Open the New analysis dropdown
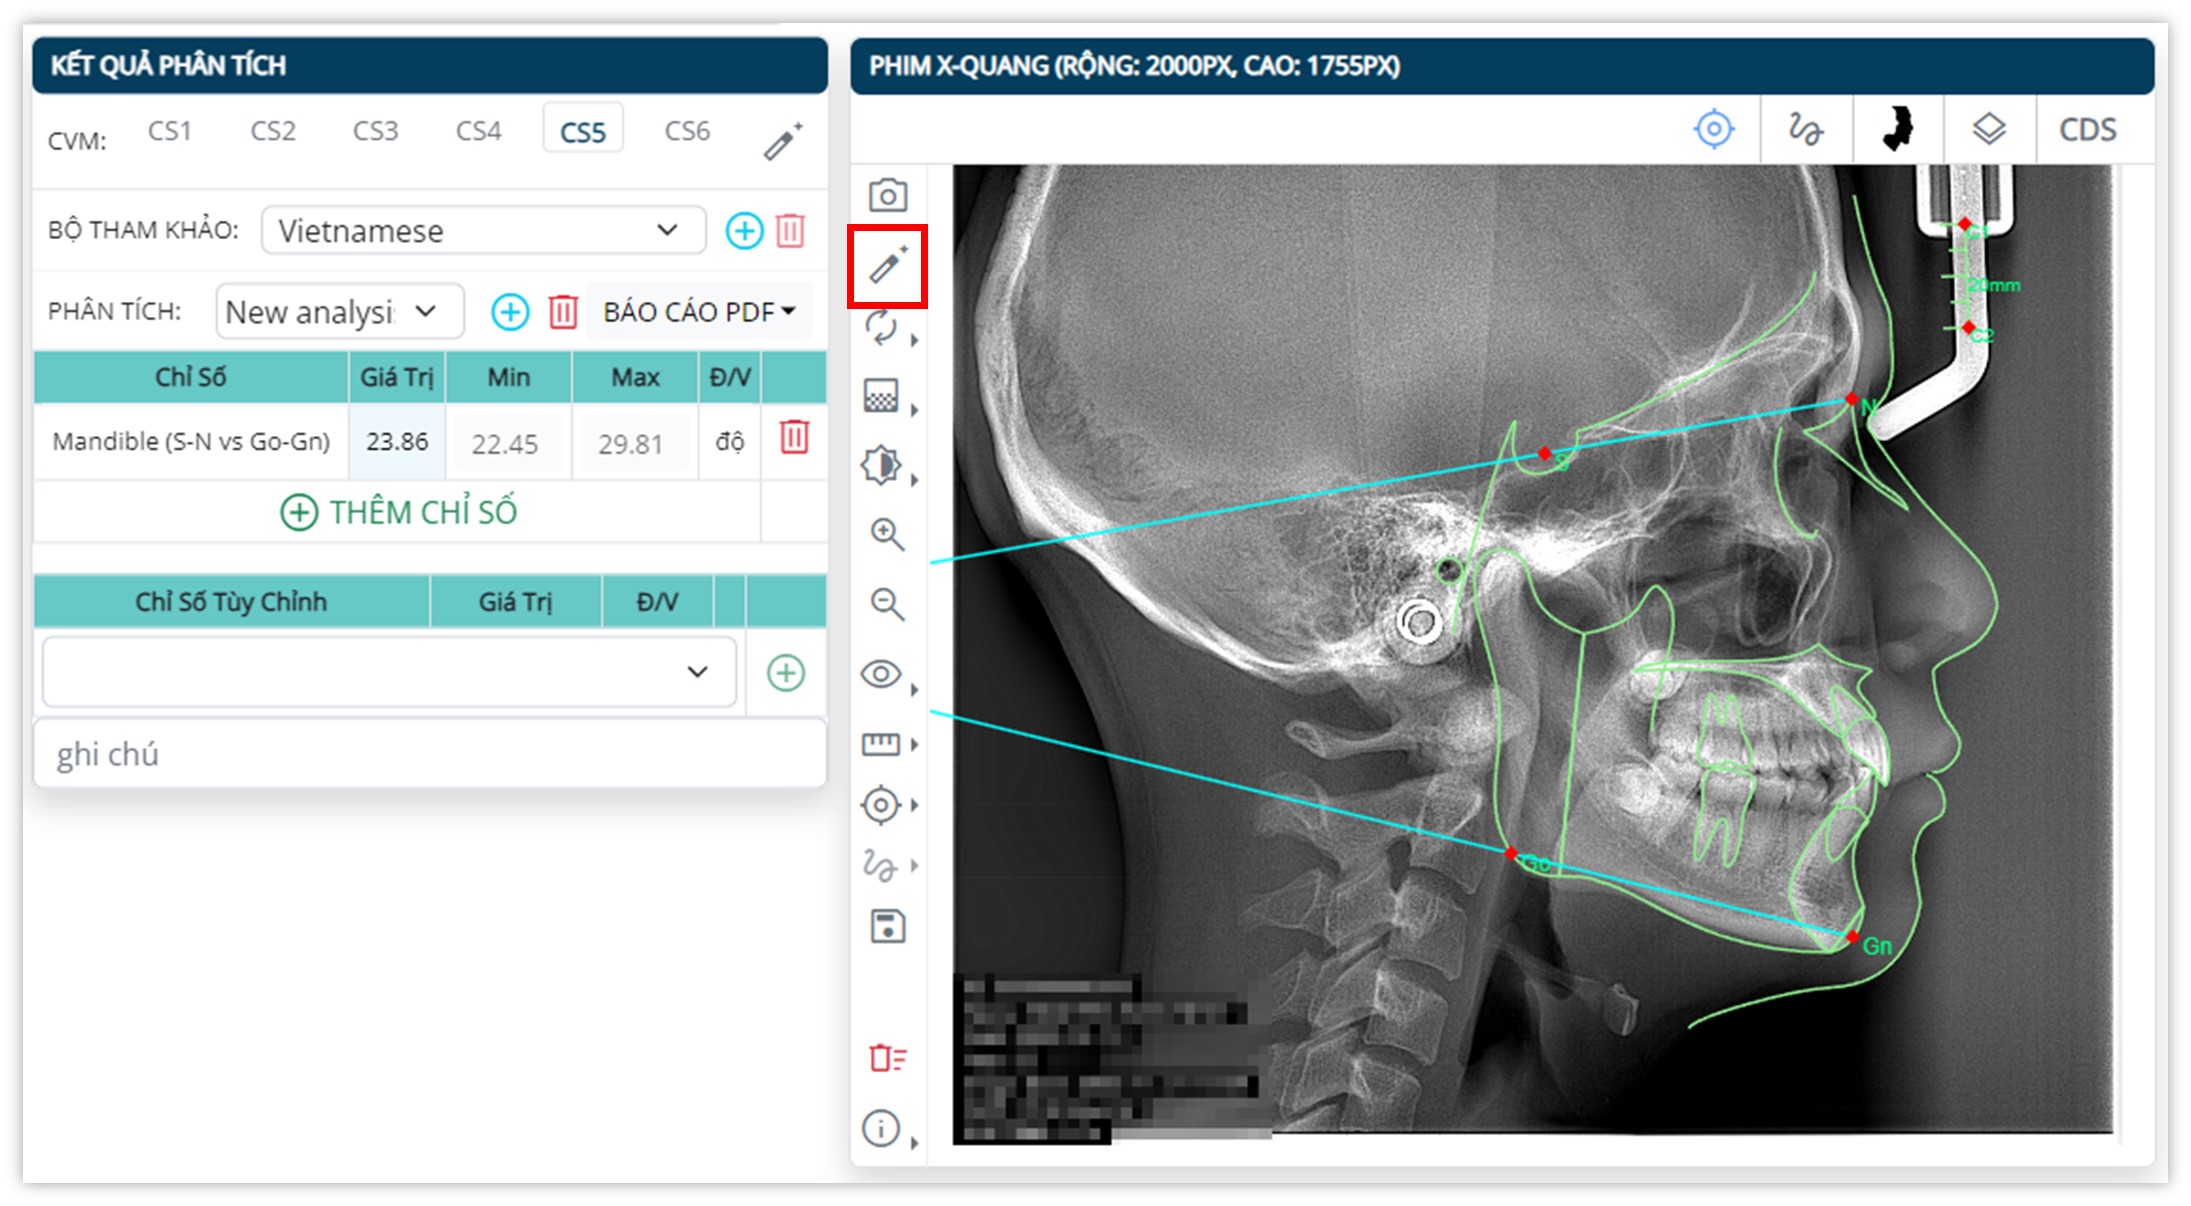This screenshot has height=1206, width=2191. (339, 312)
